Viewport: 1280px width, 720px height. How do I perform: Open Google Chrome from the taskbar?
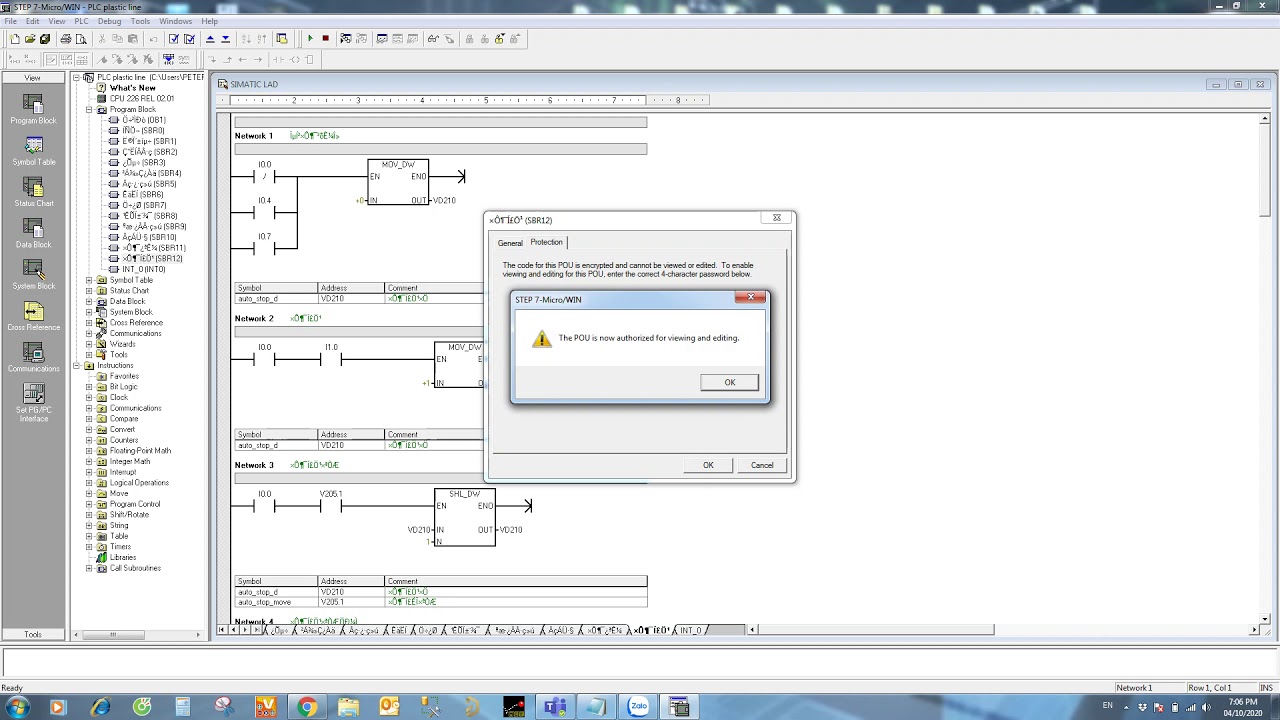(307, 707)
